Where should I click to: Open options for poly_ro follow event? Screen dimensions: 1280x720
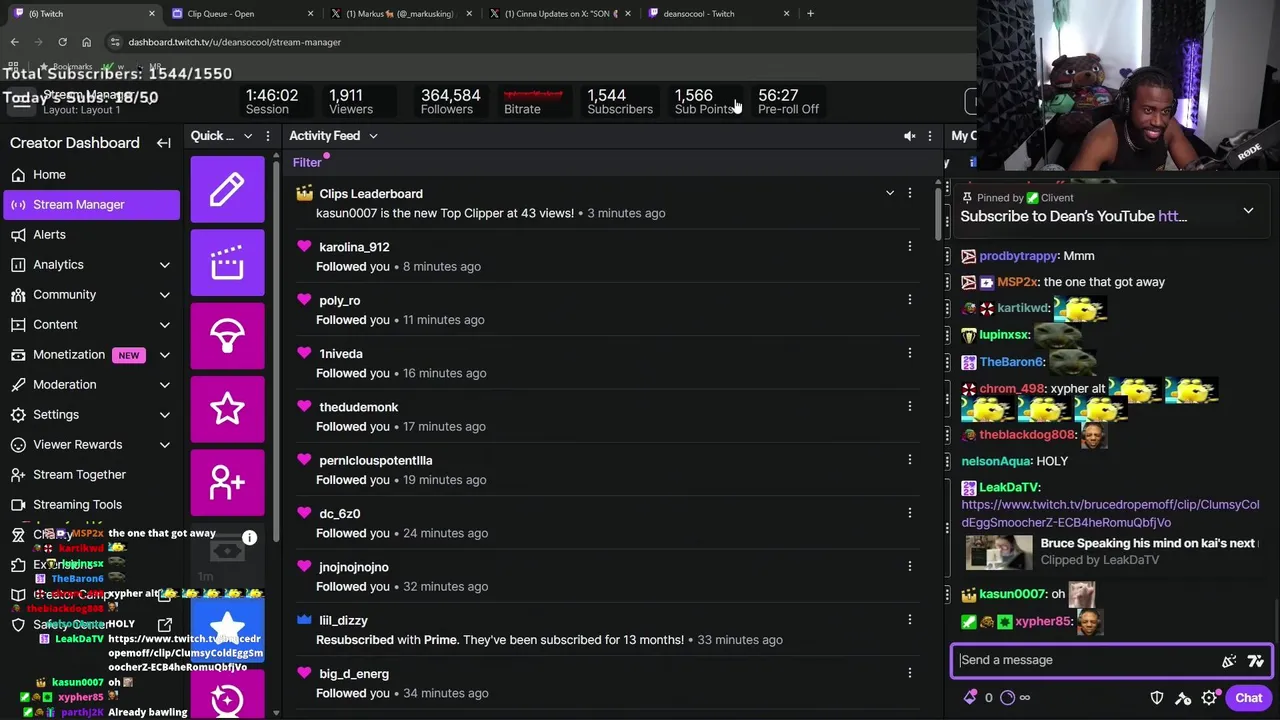pyautogui.click(x=909, y=299)
